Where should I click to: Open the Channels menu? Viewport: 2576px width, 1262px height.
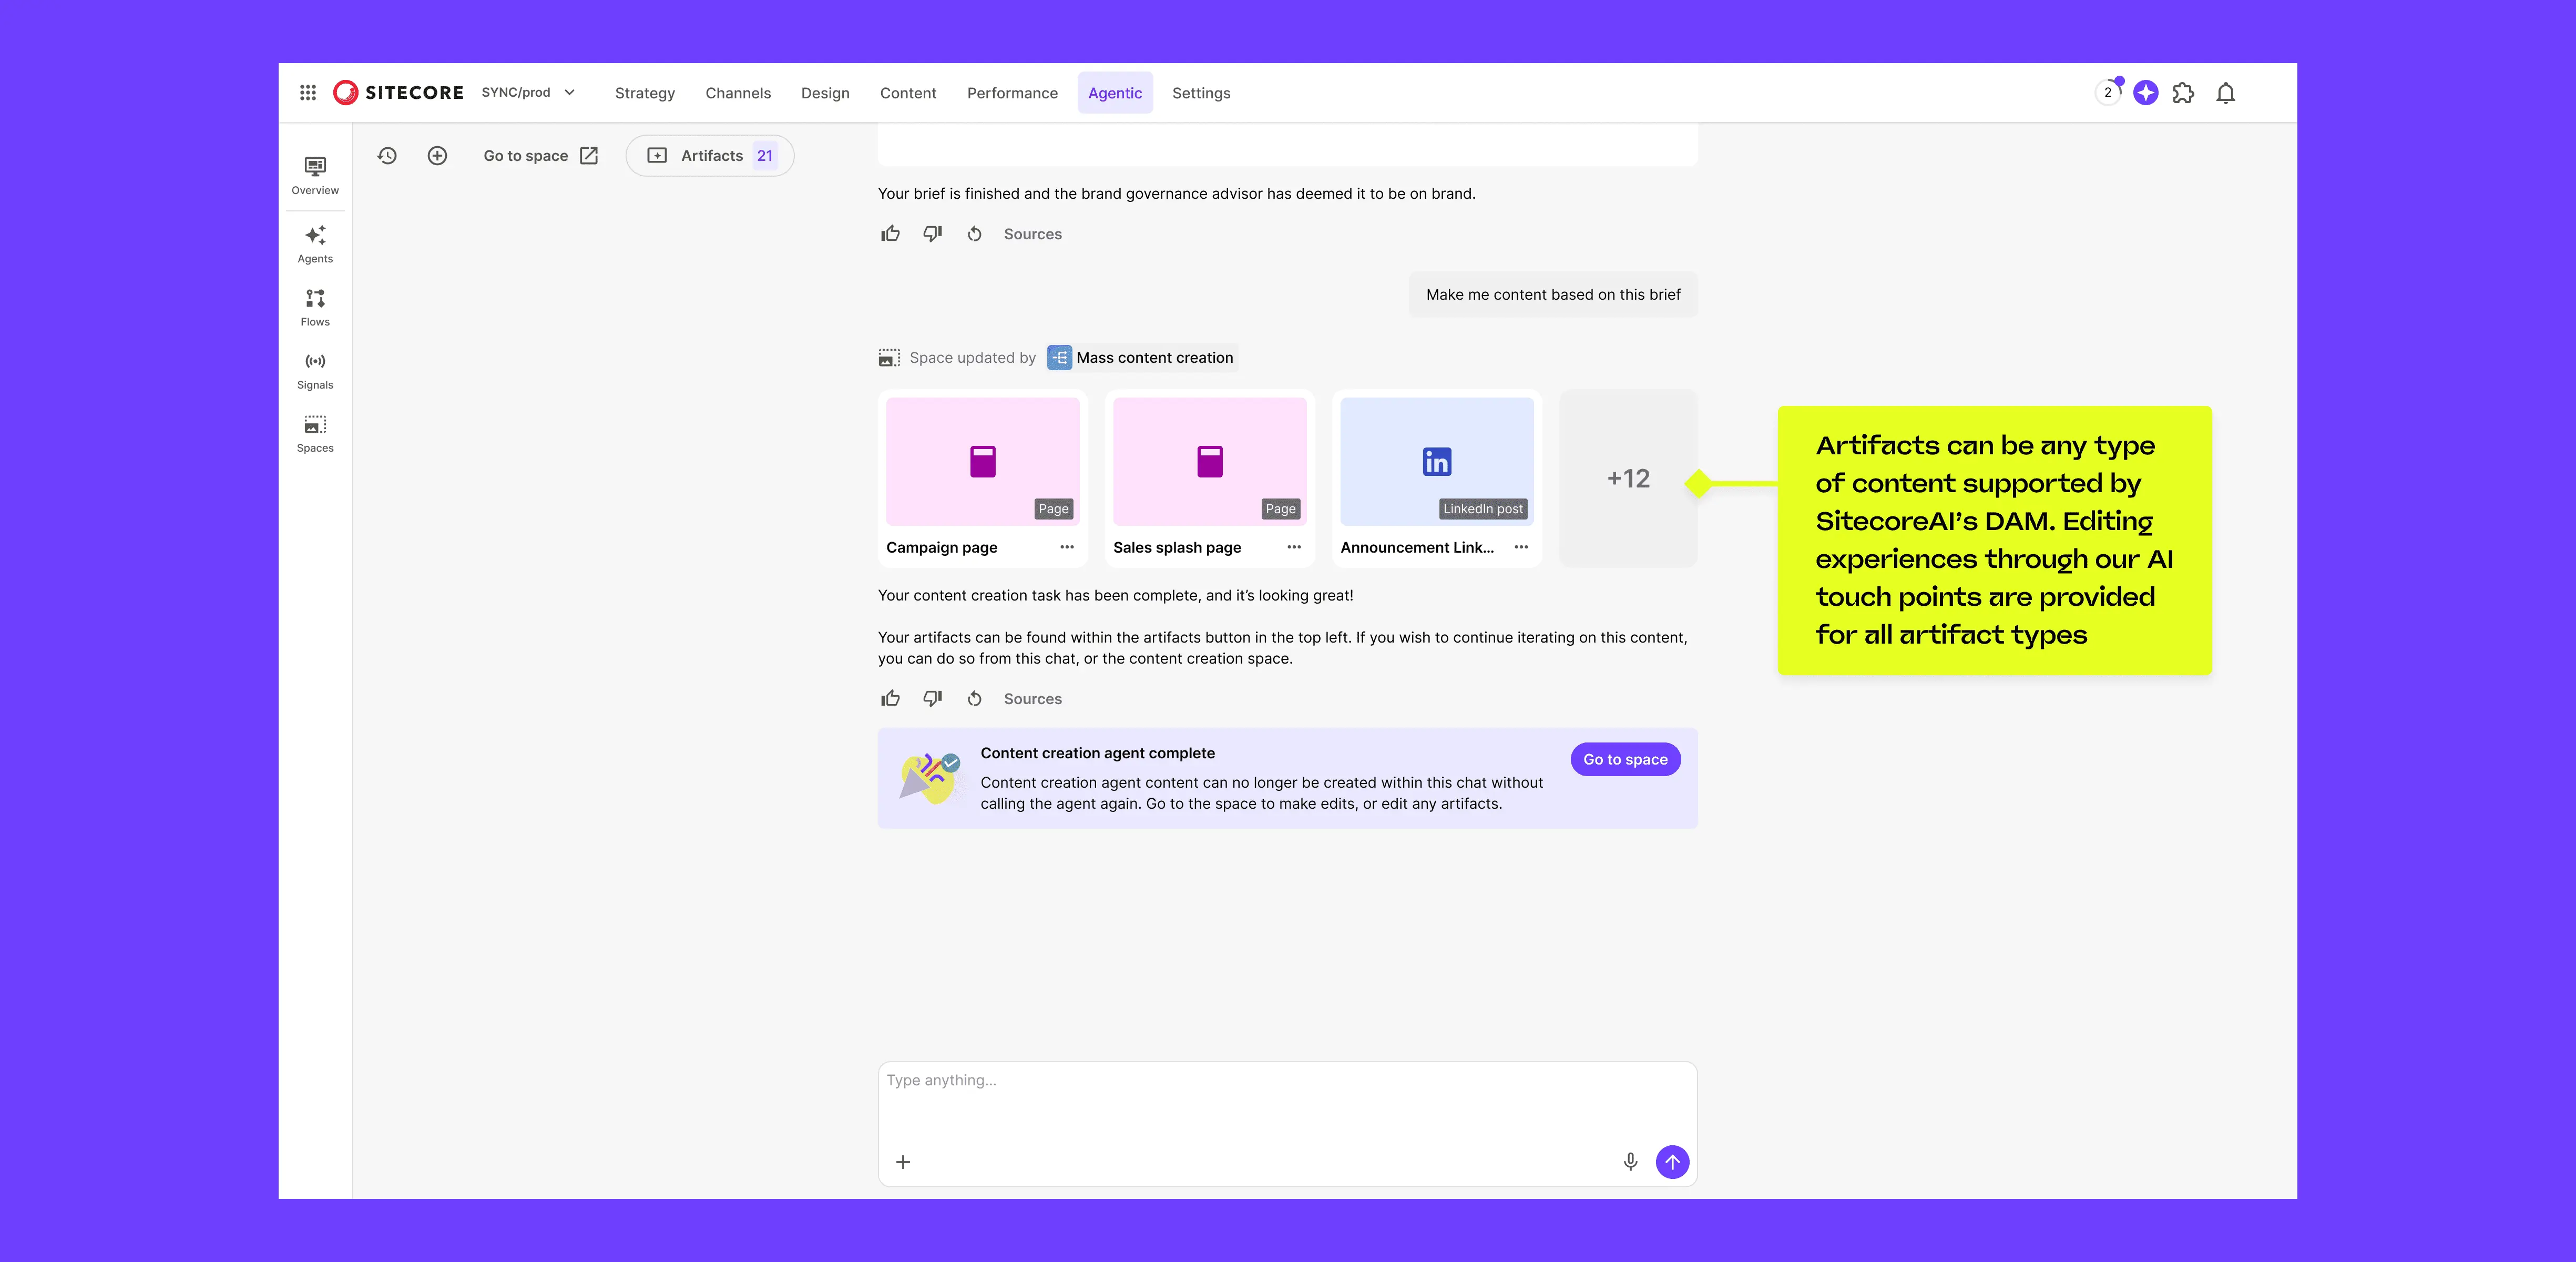pyautogui.click(x=738, y=93)
